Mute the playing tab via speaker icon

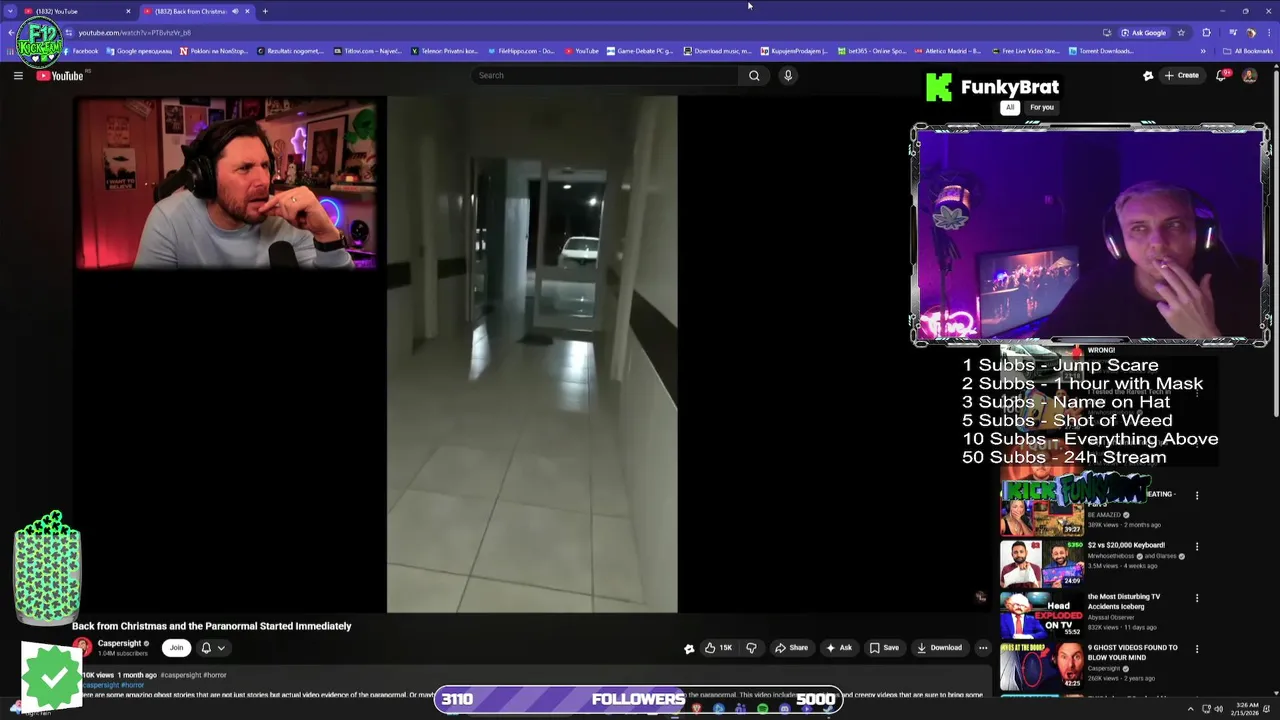pyautogui.click(x=236, y=11)
